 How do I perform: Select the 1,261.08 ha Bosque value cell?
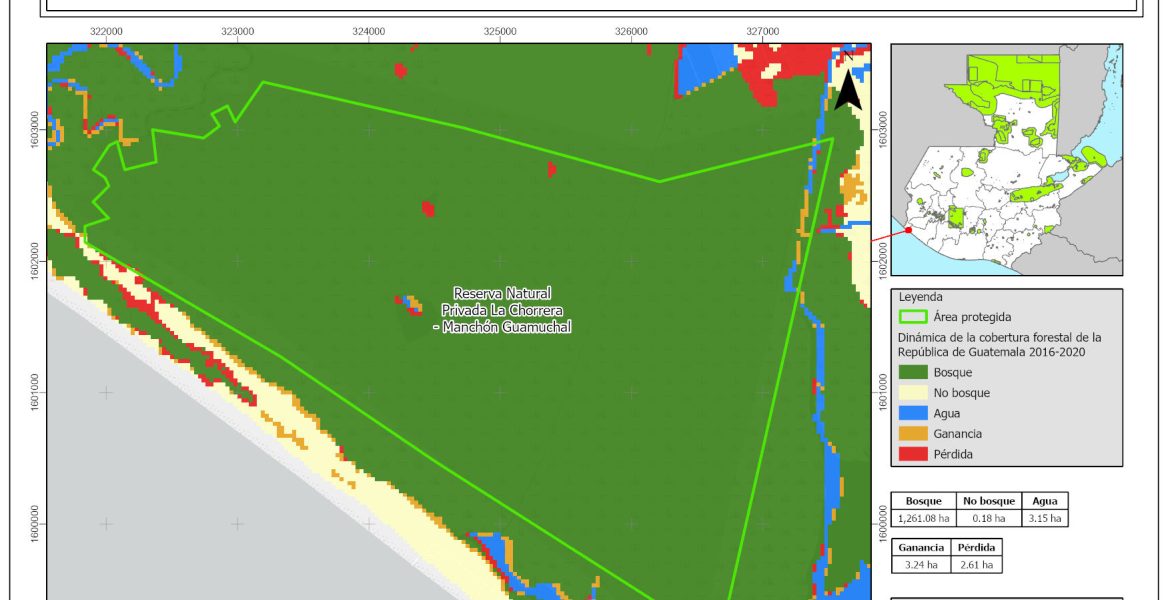pyautogui.click(x=924, y=518)
